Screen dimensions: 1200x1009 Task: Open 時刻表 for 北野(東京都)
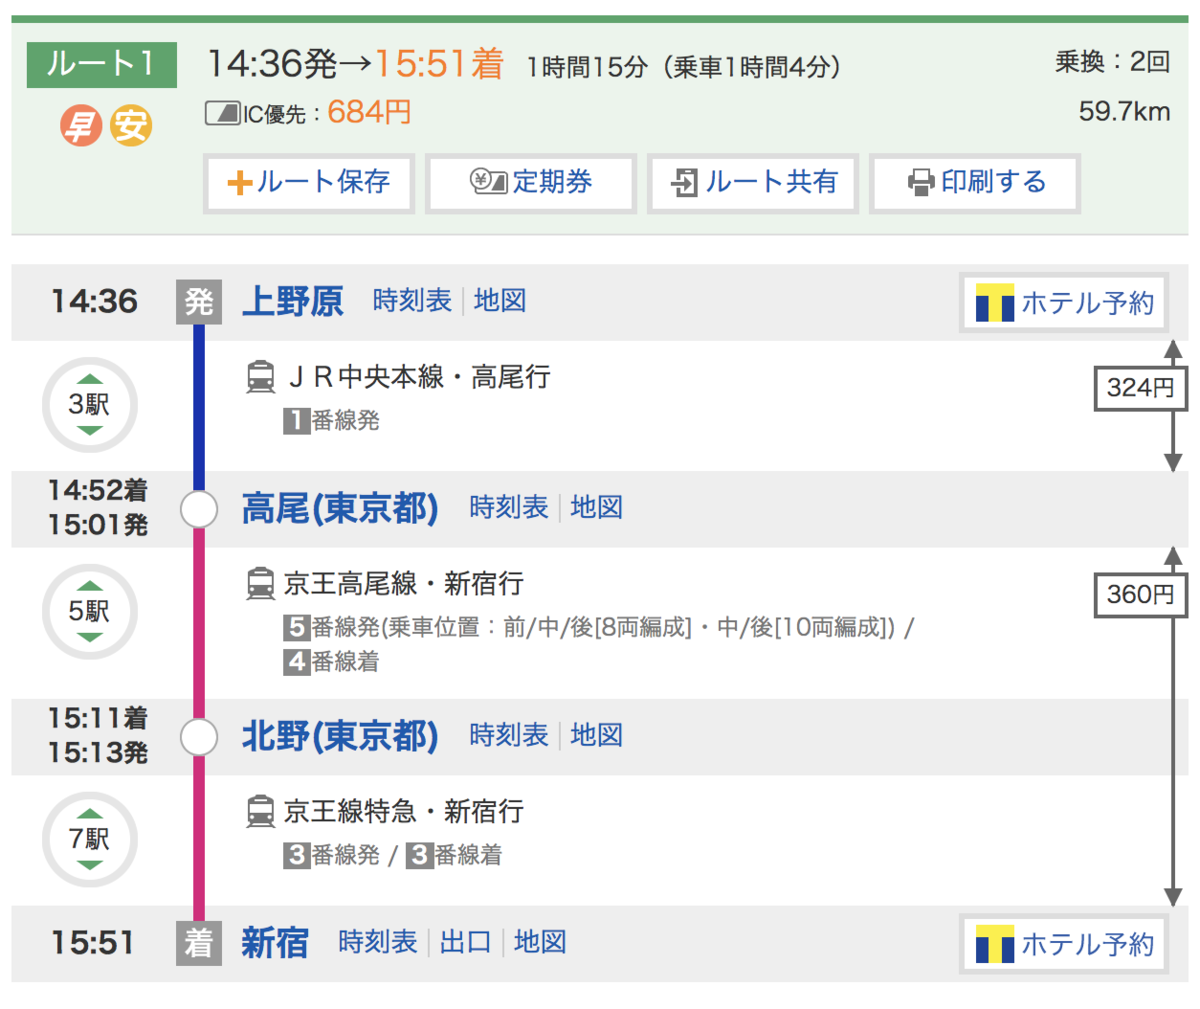point(509,736)
